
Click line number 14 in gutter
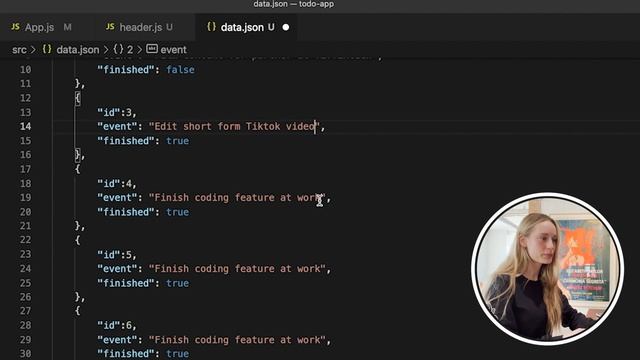pyautogui.click(x=25, y=127)
